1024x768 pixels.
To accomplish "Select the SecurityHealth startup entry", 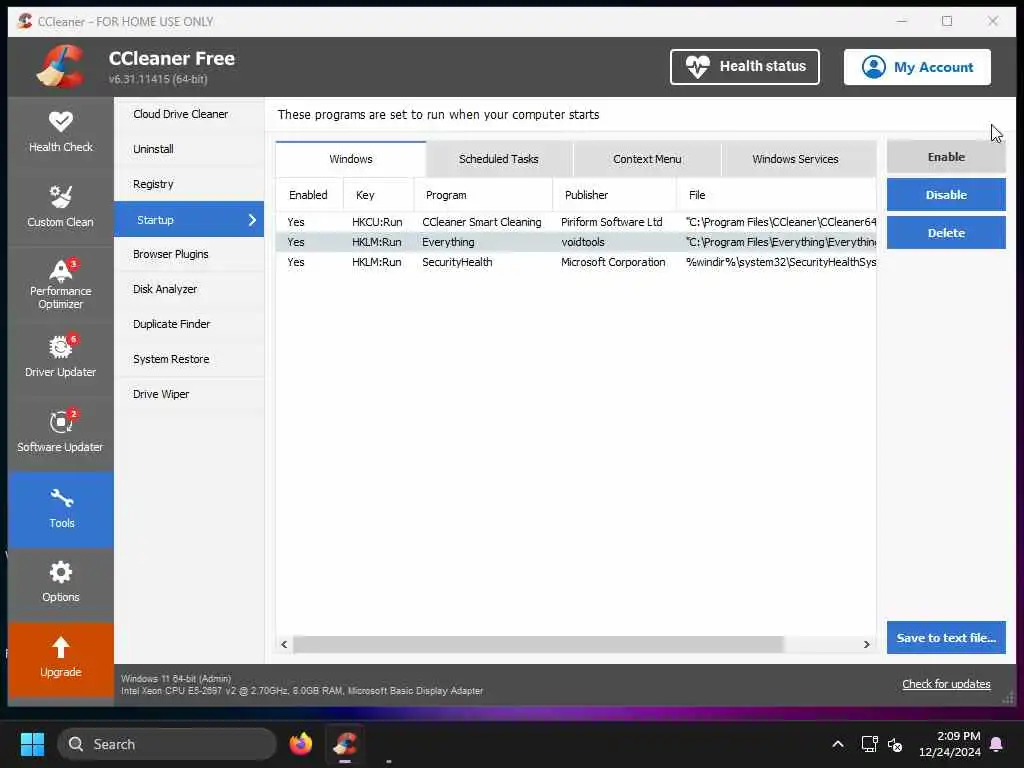I will [x=575, y=262].
